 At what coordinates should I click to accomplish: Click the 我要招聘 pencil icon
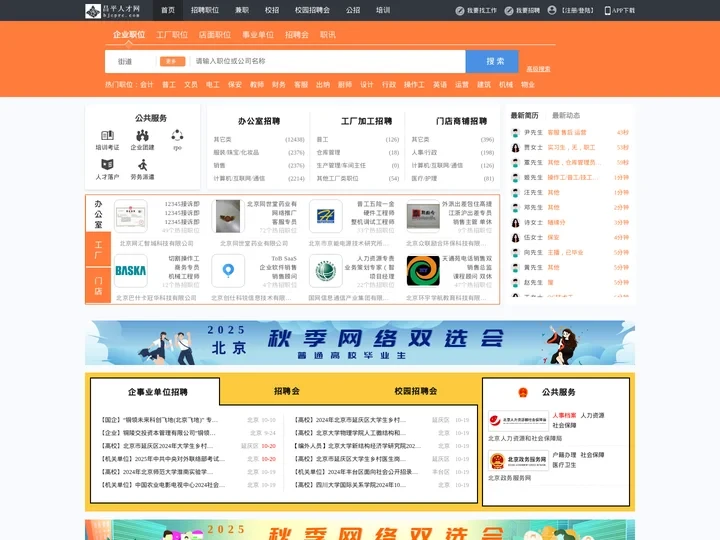tap(509, 11)
